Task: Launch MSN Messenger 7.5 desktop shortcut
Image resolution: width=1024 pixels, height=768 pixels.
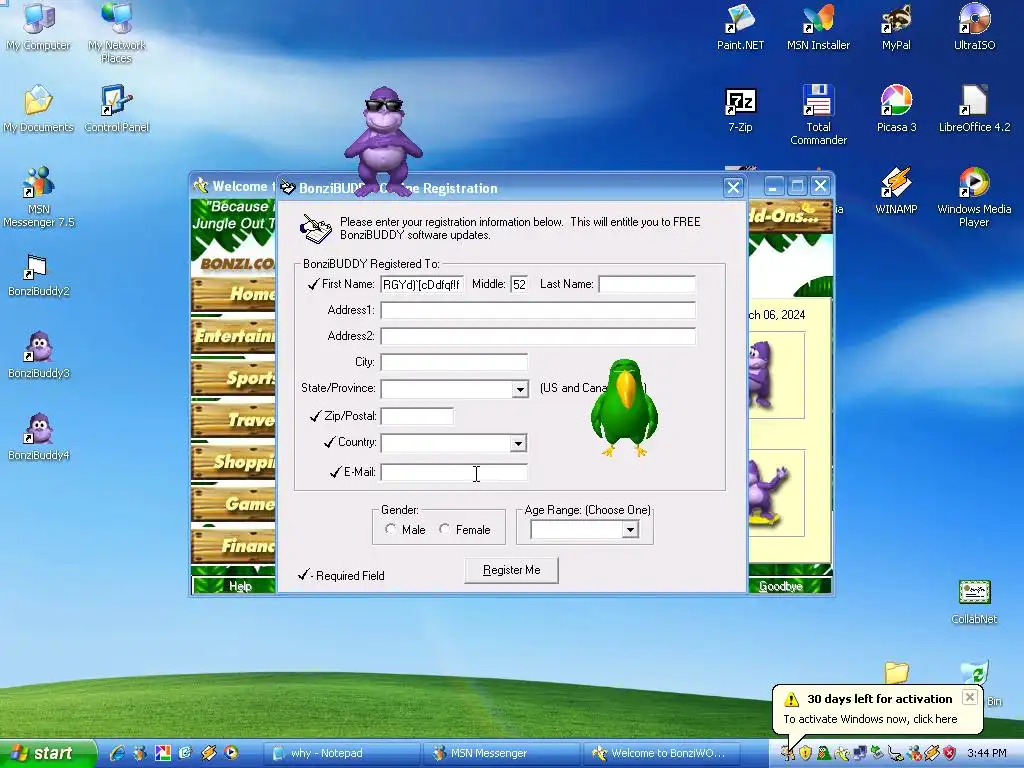Action: (x=39, y=196)
